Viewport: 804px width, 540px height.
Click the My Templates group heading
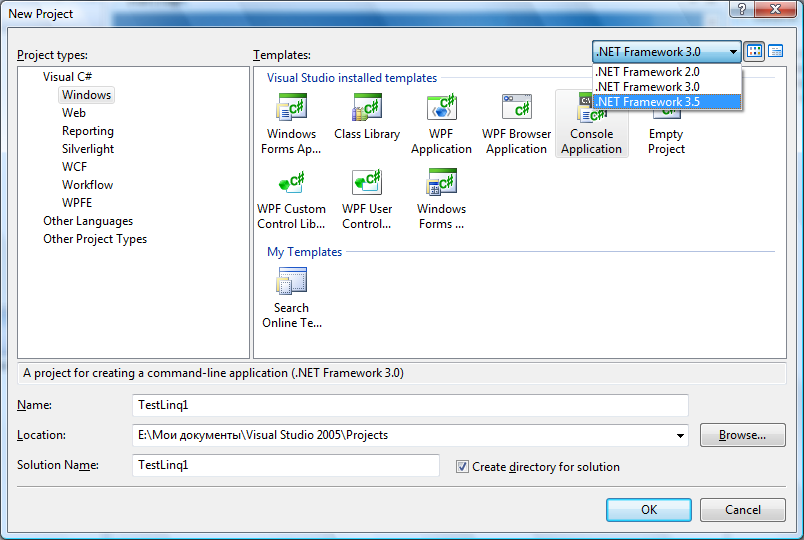(304, 252)
